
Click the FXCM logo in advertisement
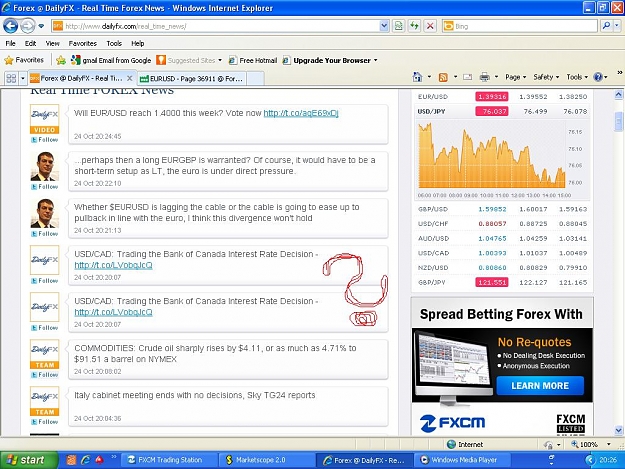point(452,423)
